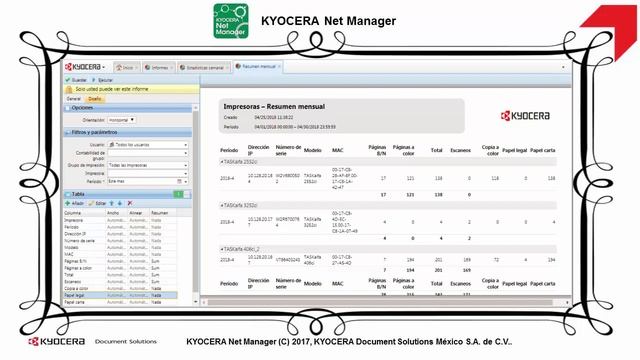The width and height of the screenshot is (640, 360).
Task: Open the General sub-tab
Action: [x=73, y=99]
